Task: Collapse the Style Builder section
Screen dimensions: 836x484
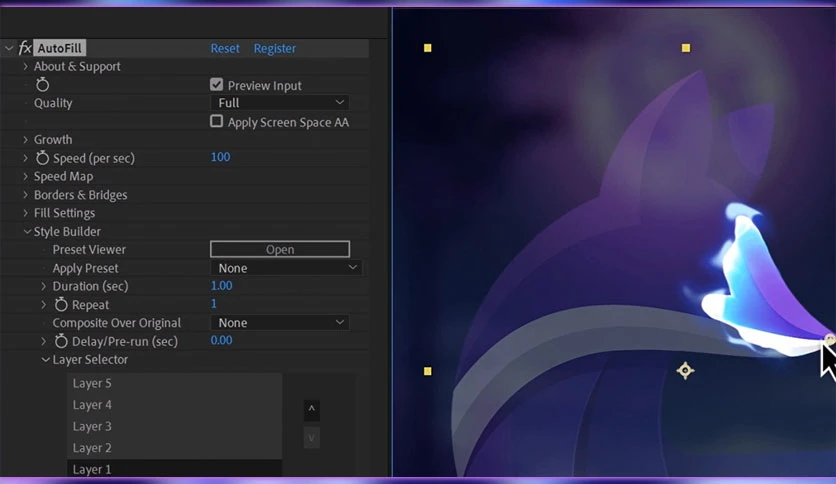Action: pos(27,231)
